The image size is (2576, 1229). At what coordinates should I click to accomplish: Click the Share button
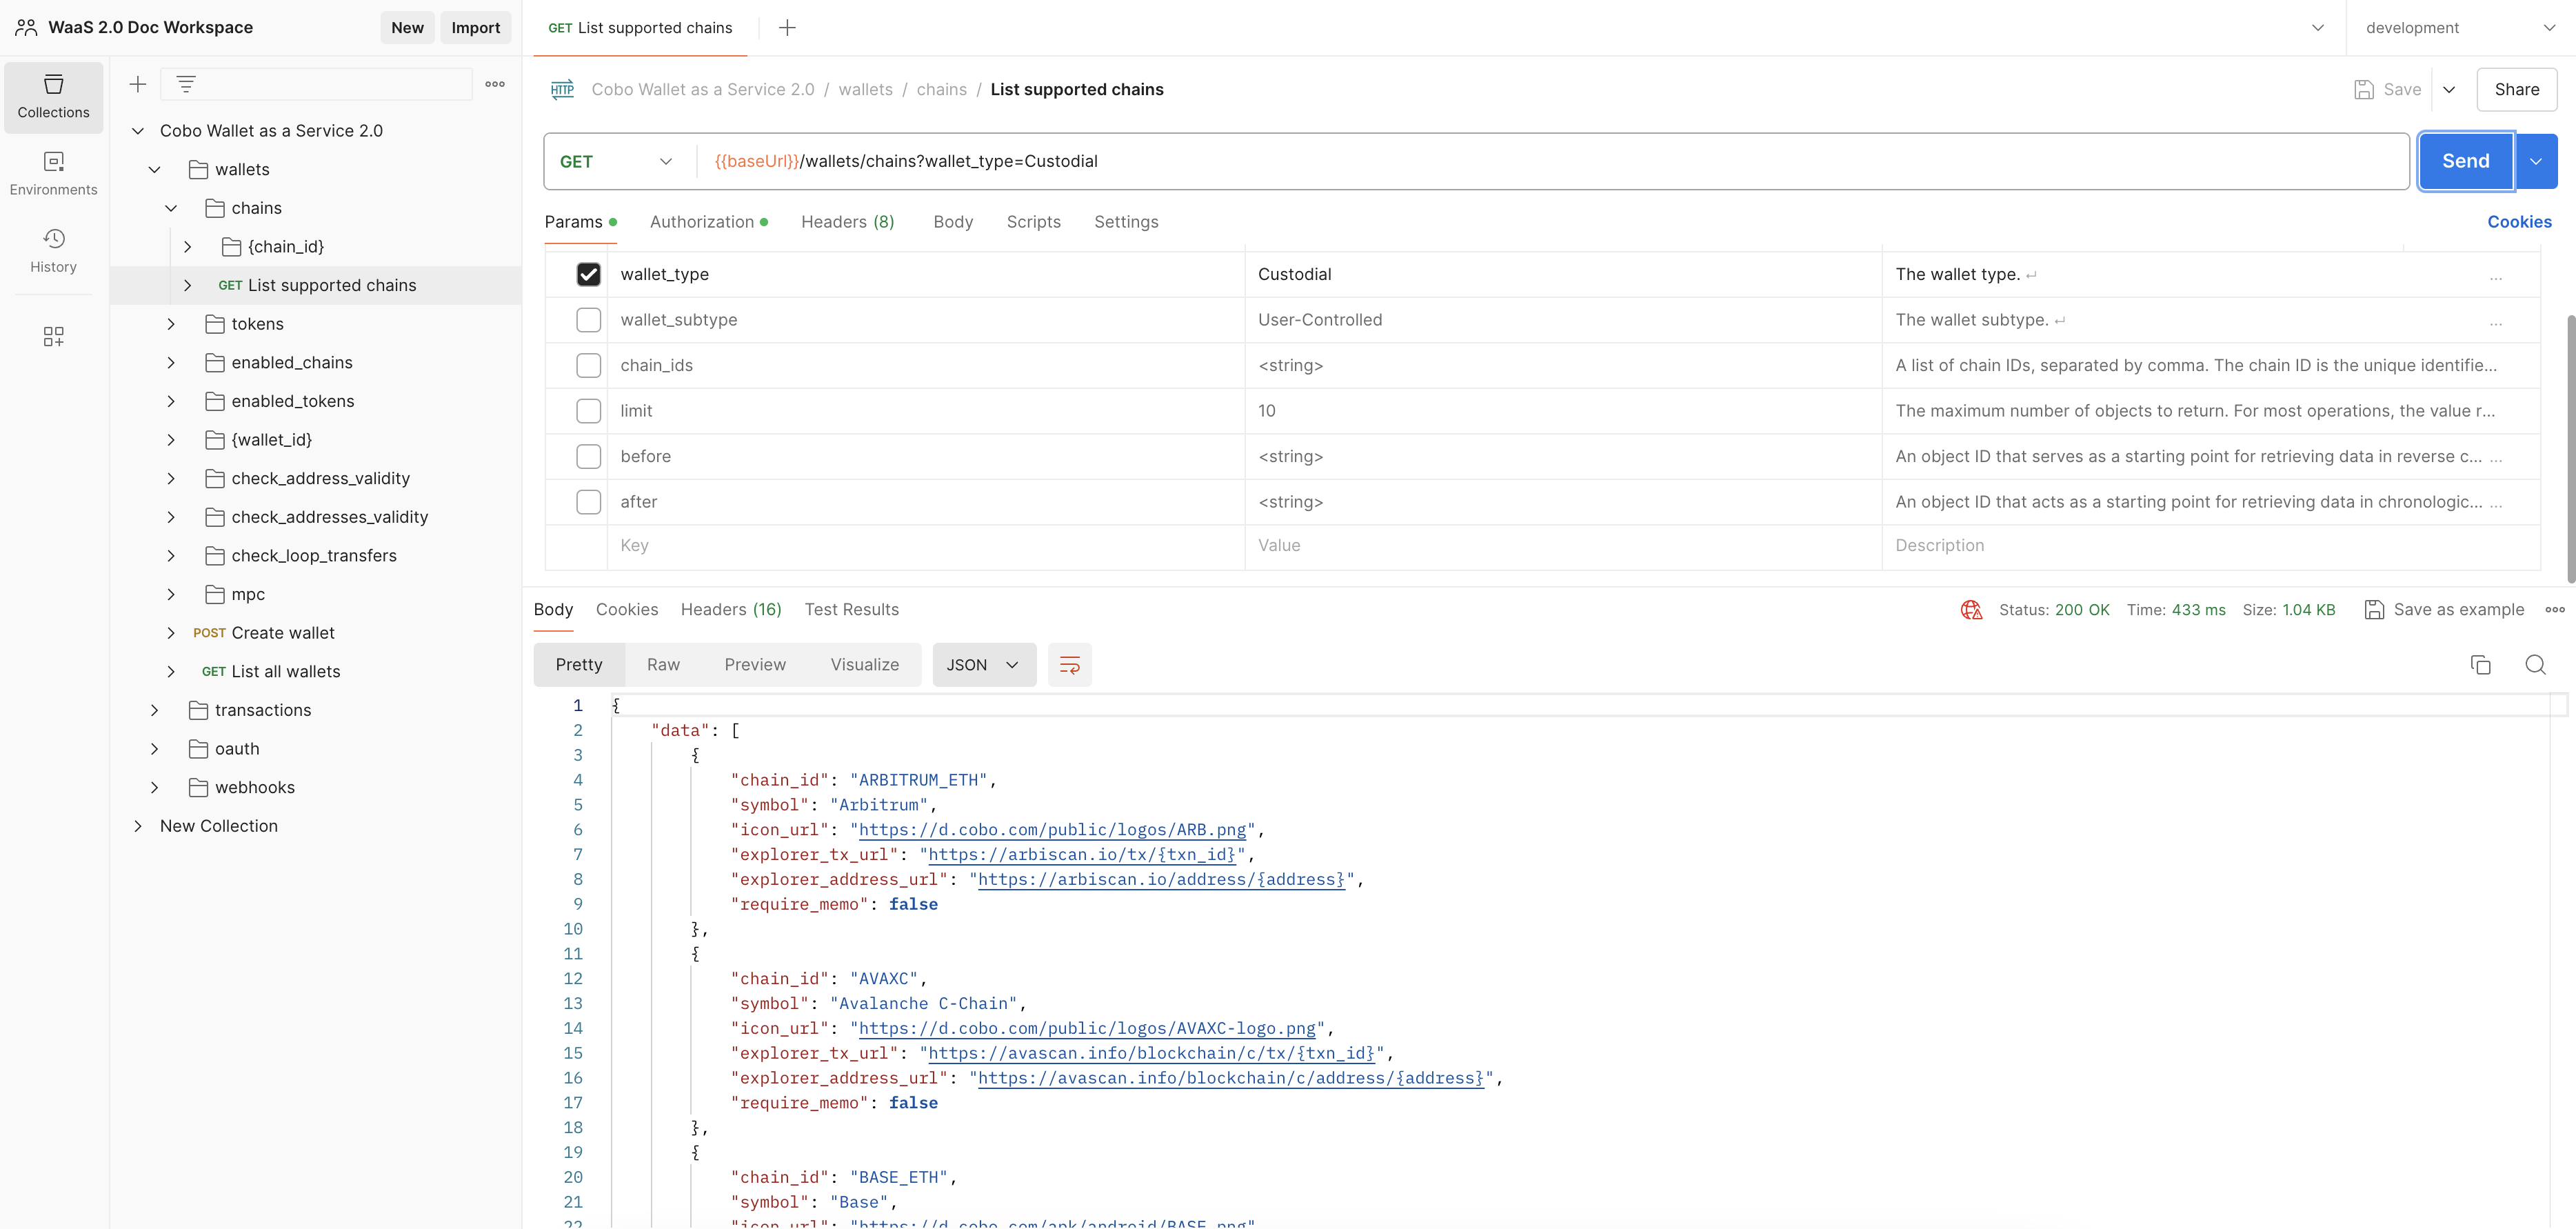[x=2518, y=89]
